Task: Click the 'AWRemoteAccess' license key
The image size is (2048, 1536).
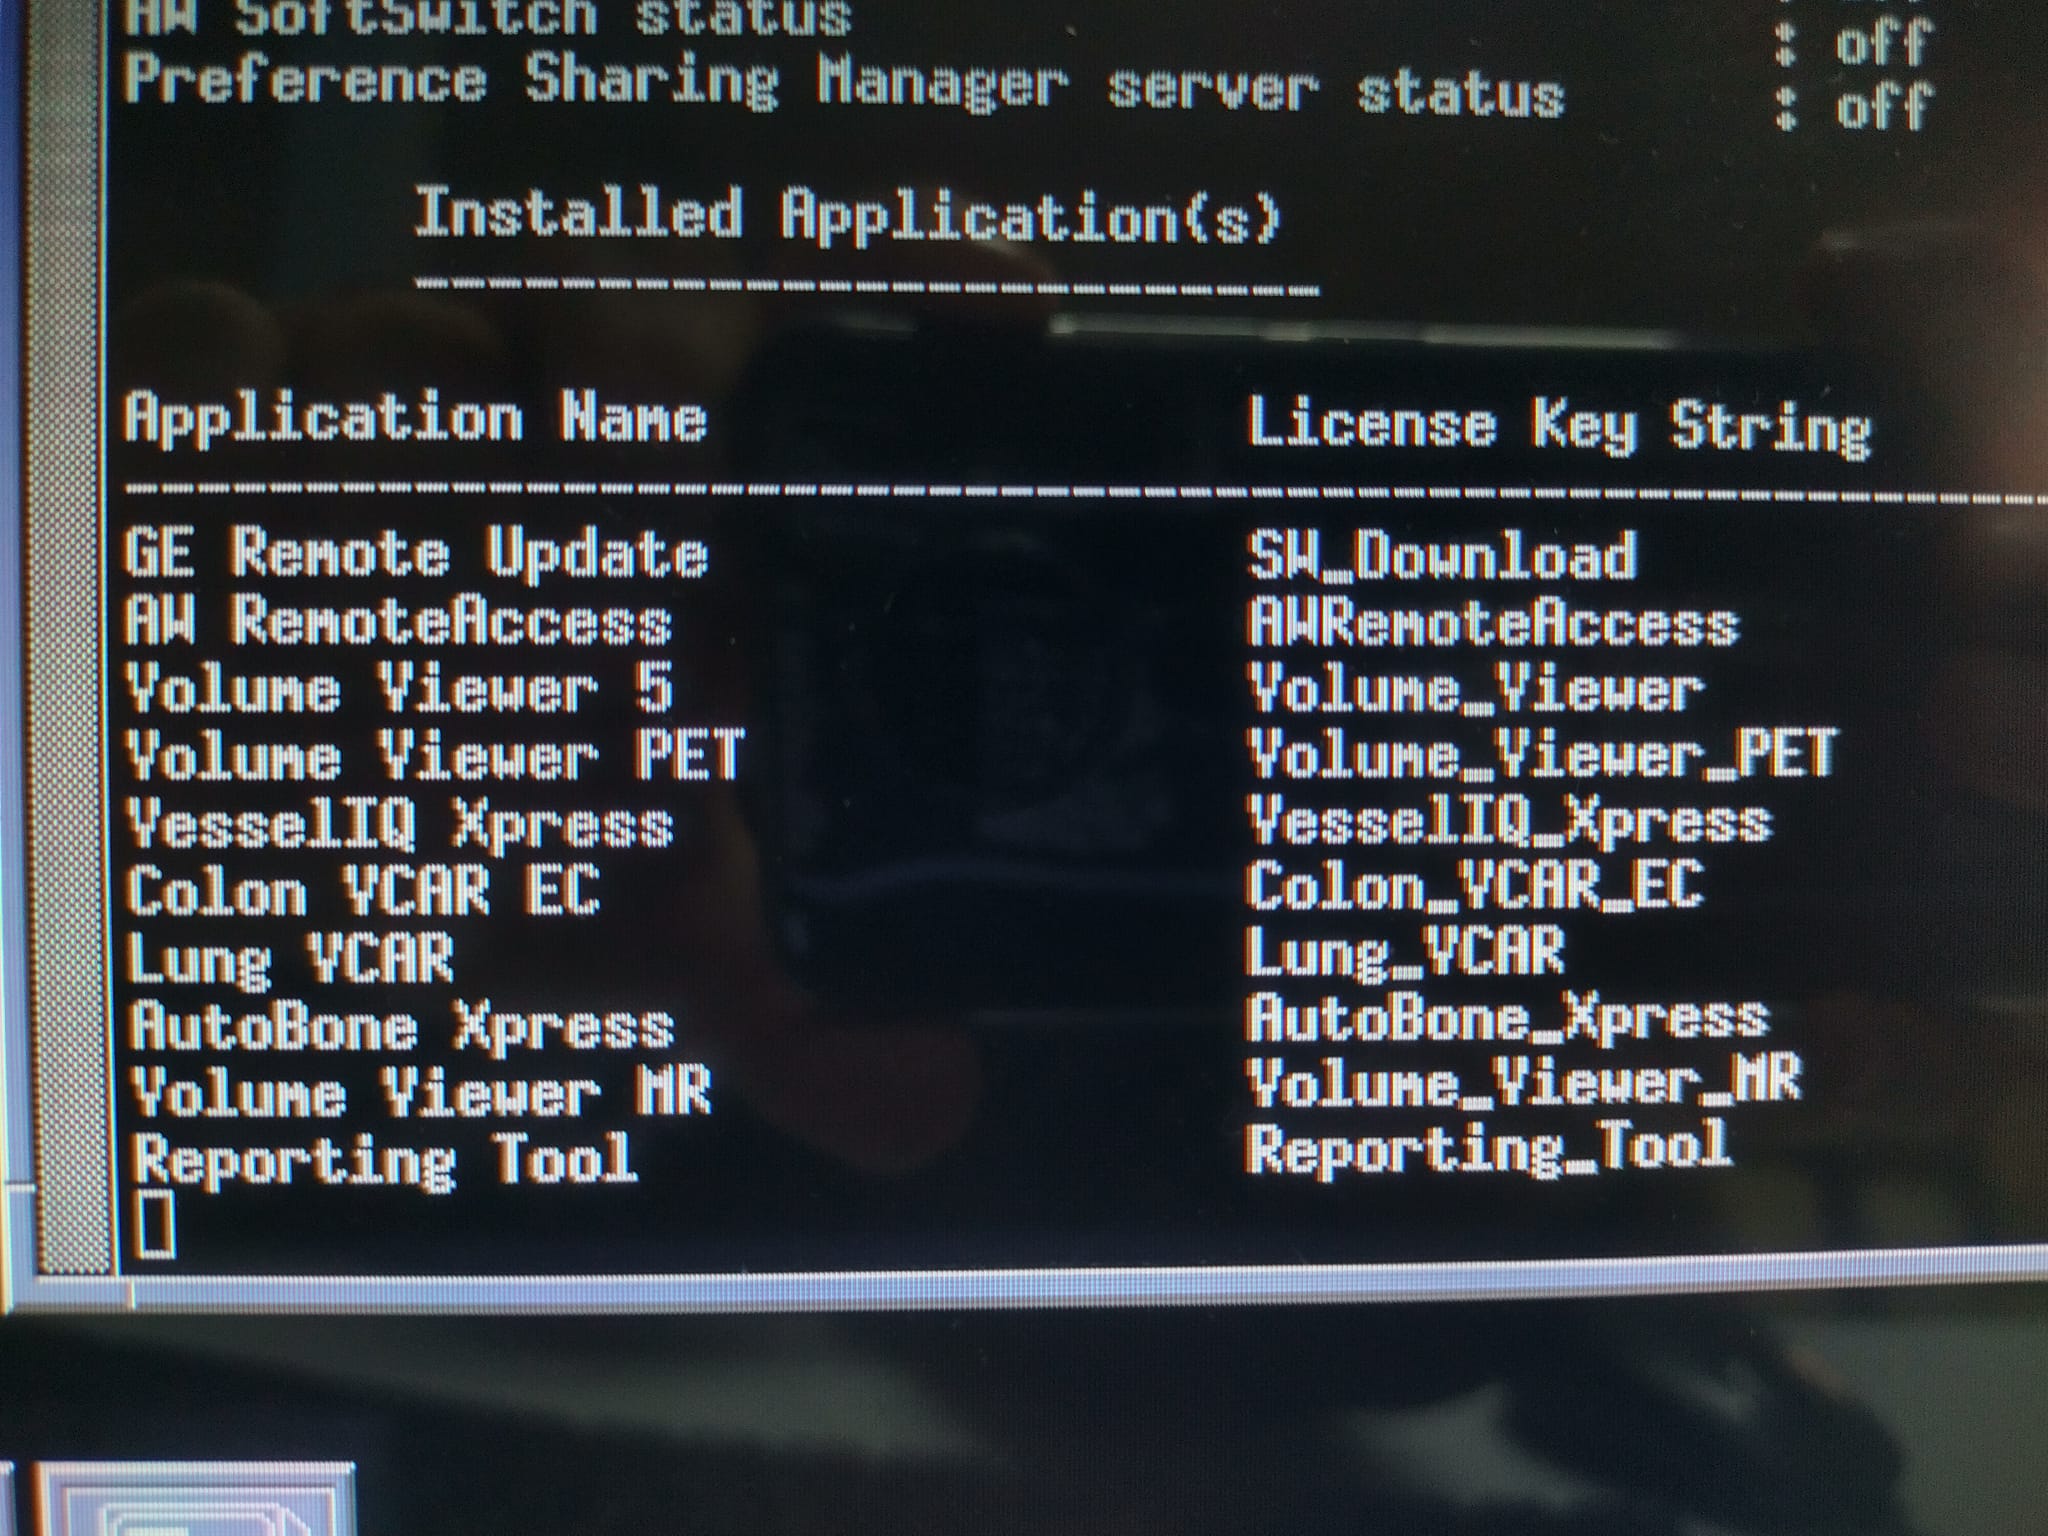Action: tap(1493, 622)
